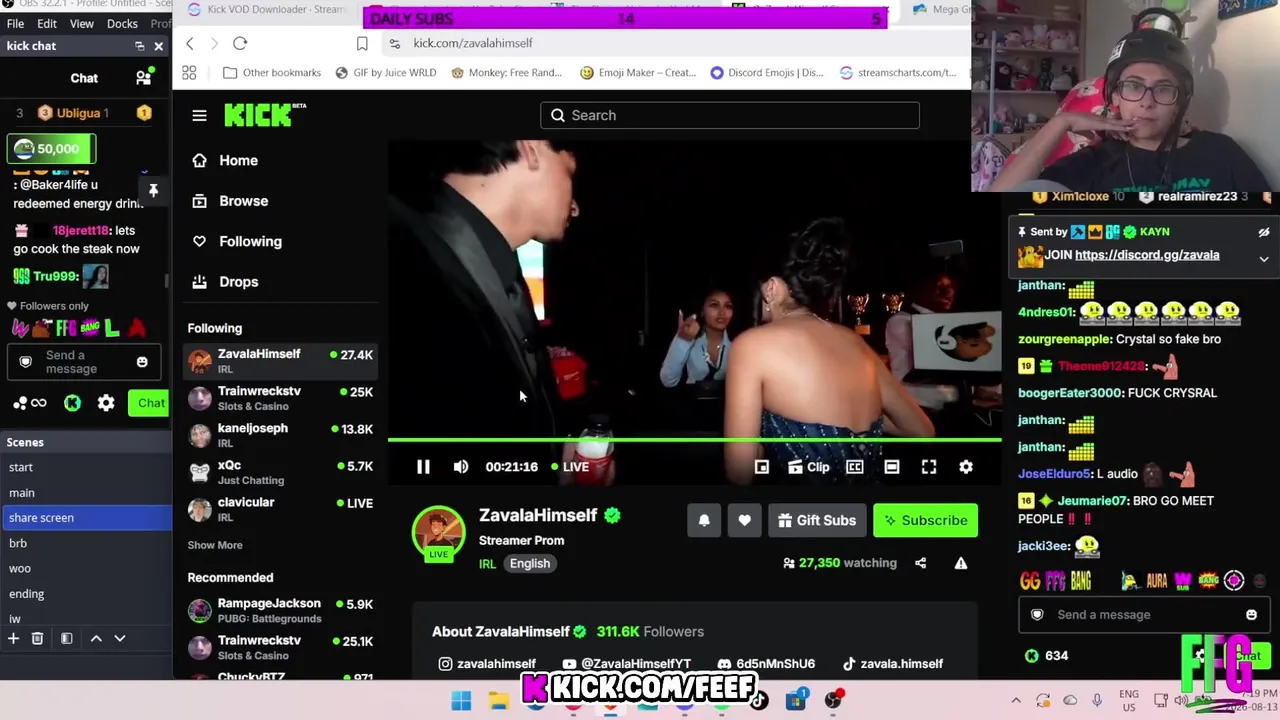Pause the ZavalaHimself live stream

[423, 467]
